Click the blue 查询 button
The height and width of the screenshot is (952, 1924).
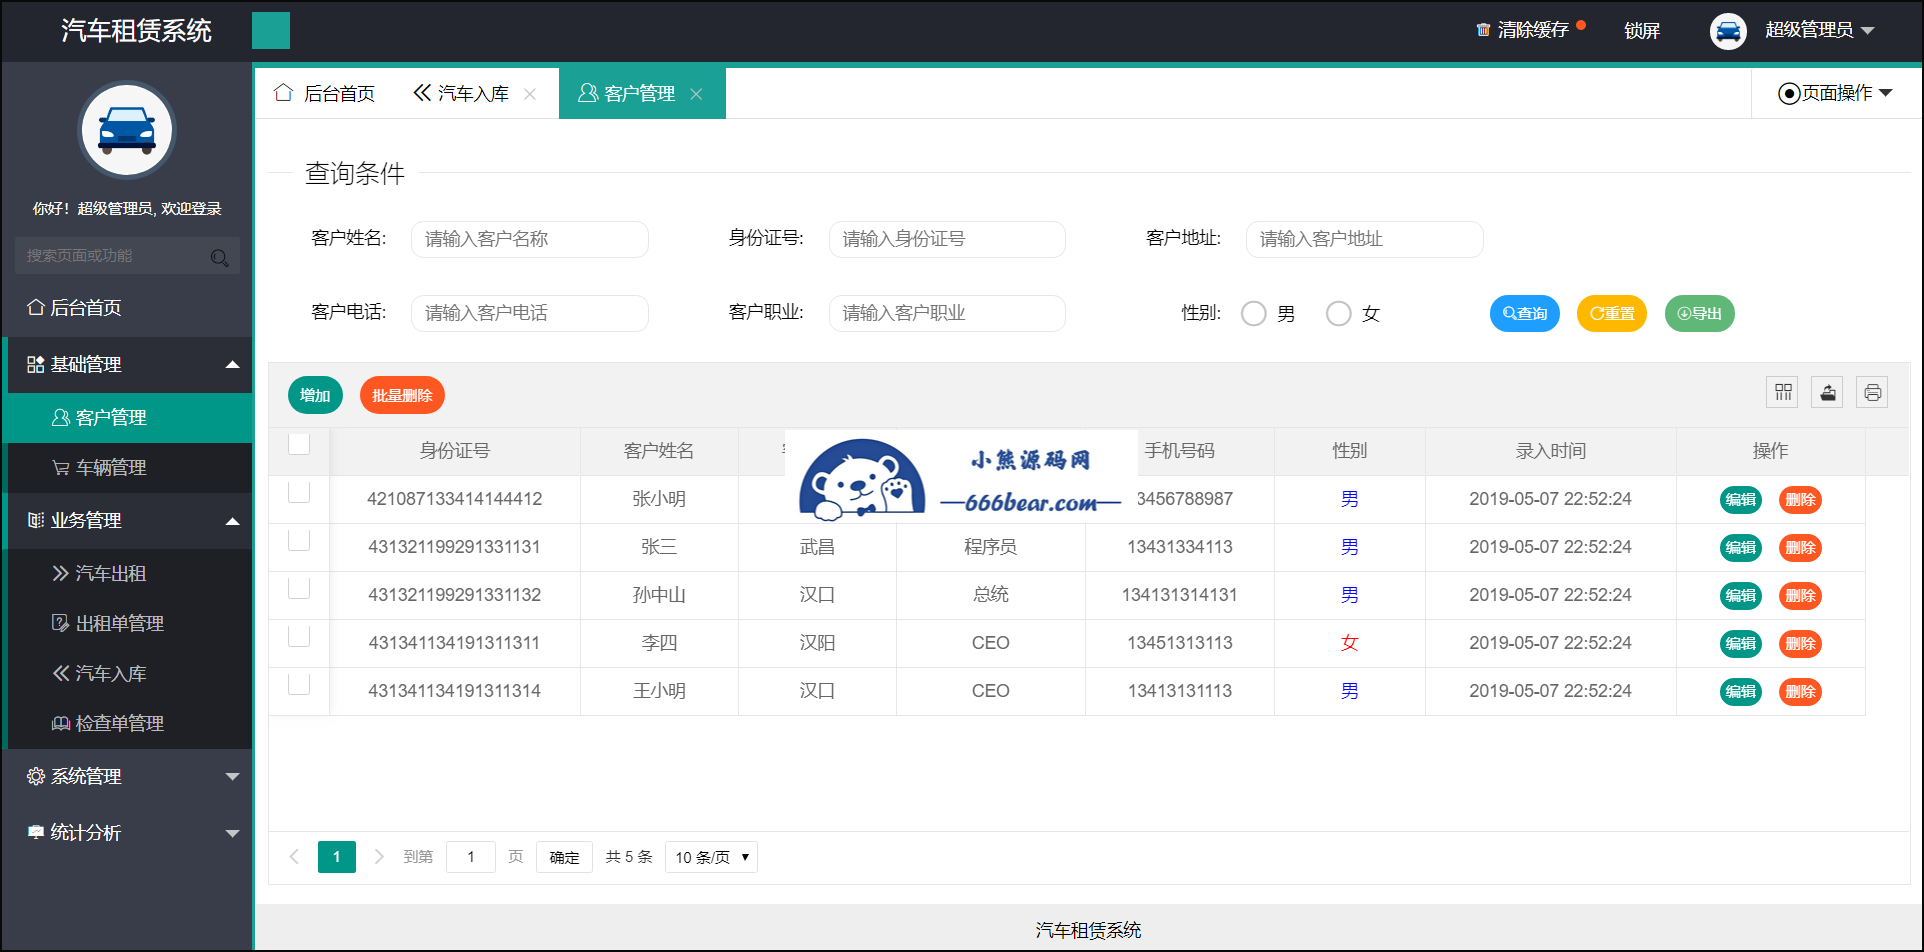pos(1525,314)
